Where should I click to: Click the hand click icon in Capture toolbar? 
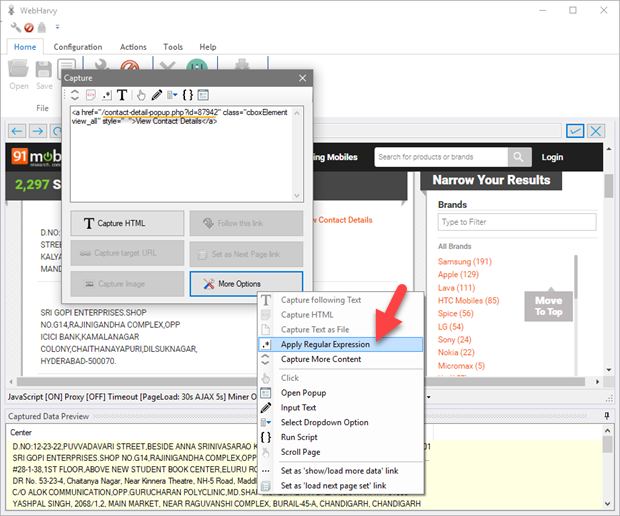(x=141, y=96)
